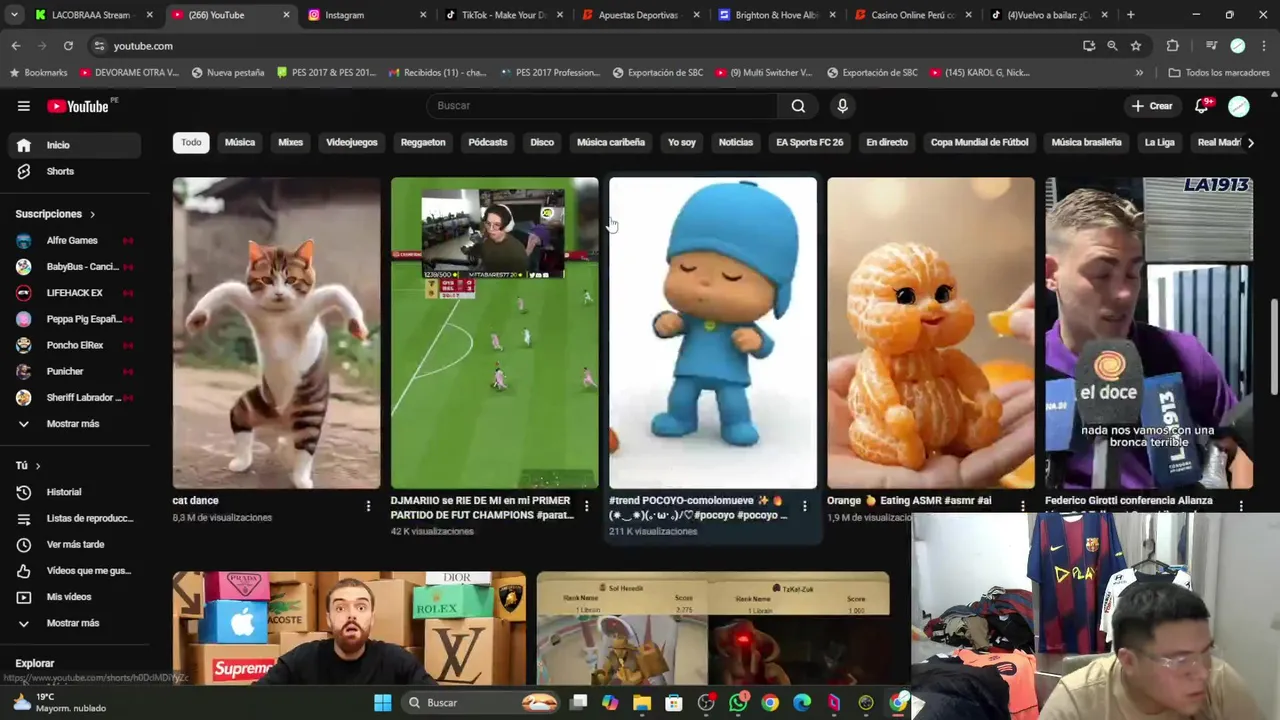
Task: Bookmark this page with the star
Action: point(1136,46)
